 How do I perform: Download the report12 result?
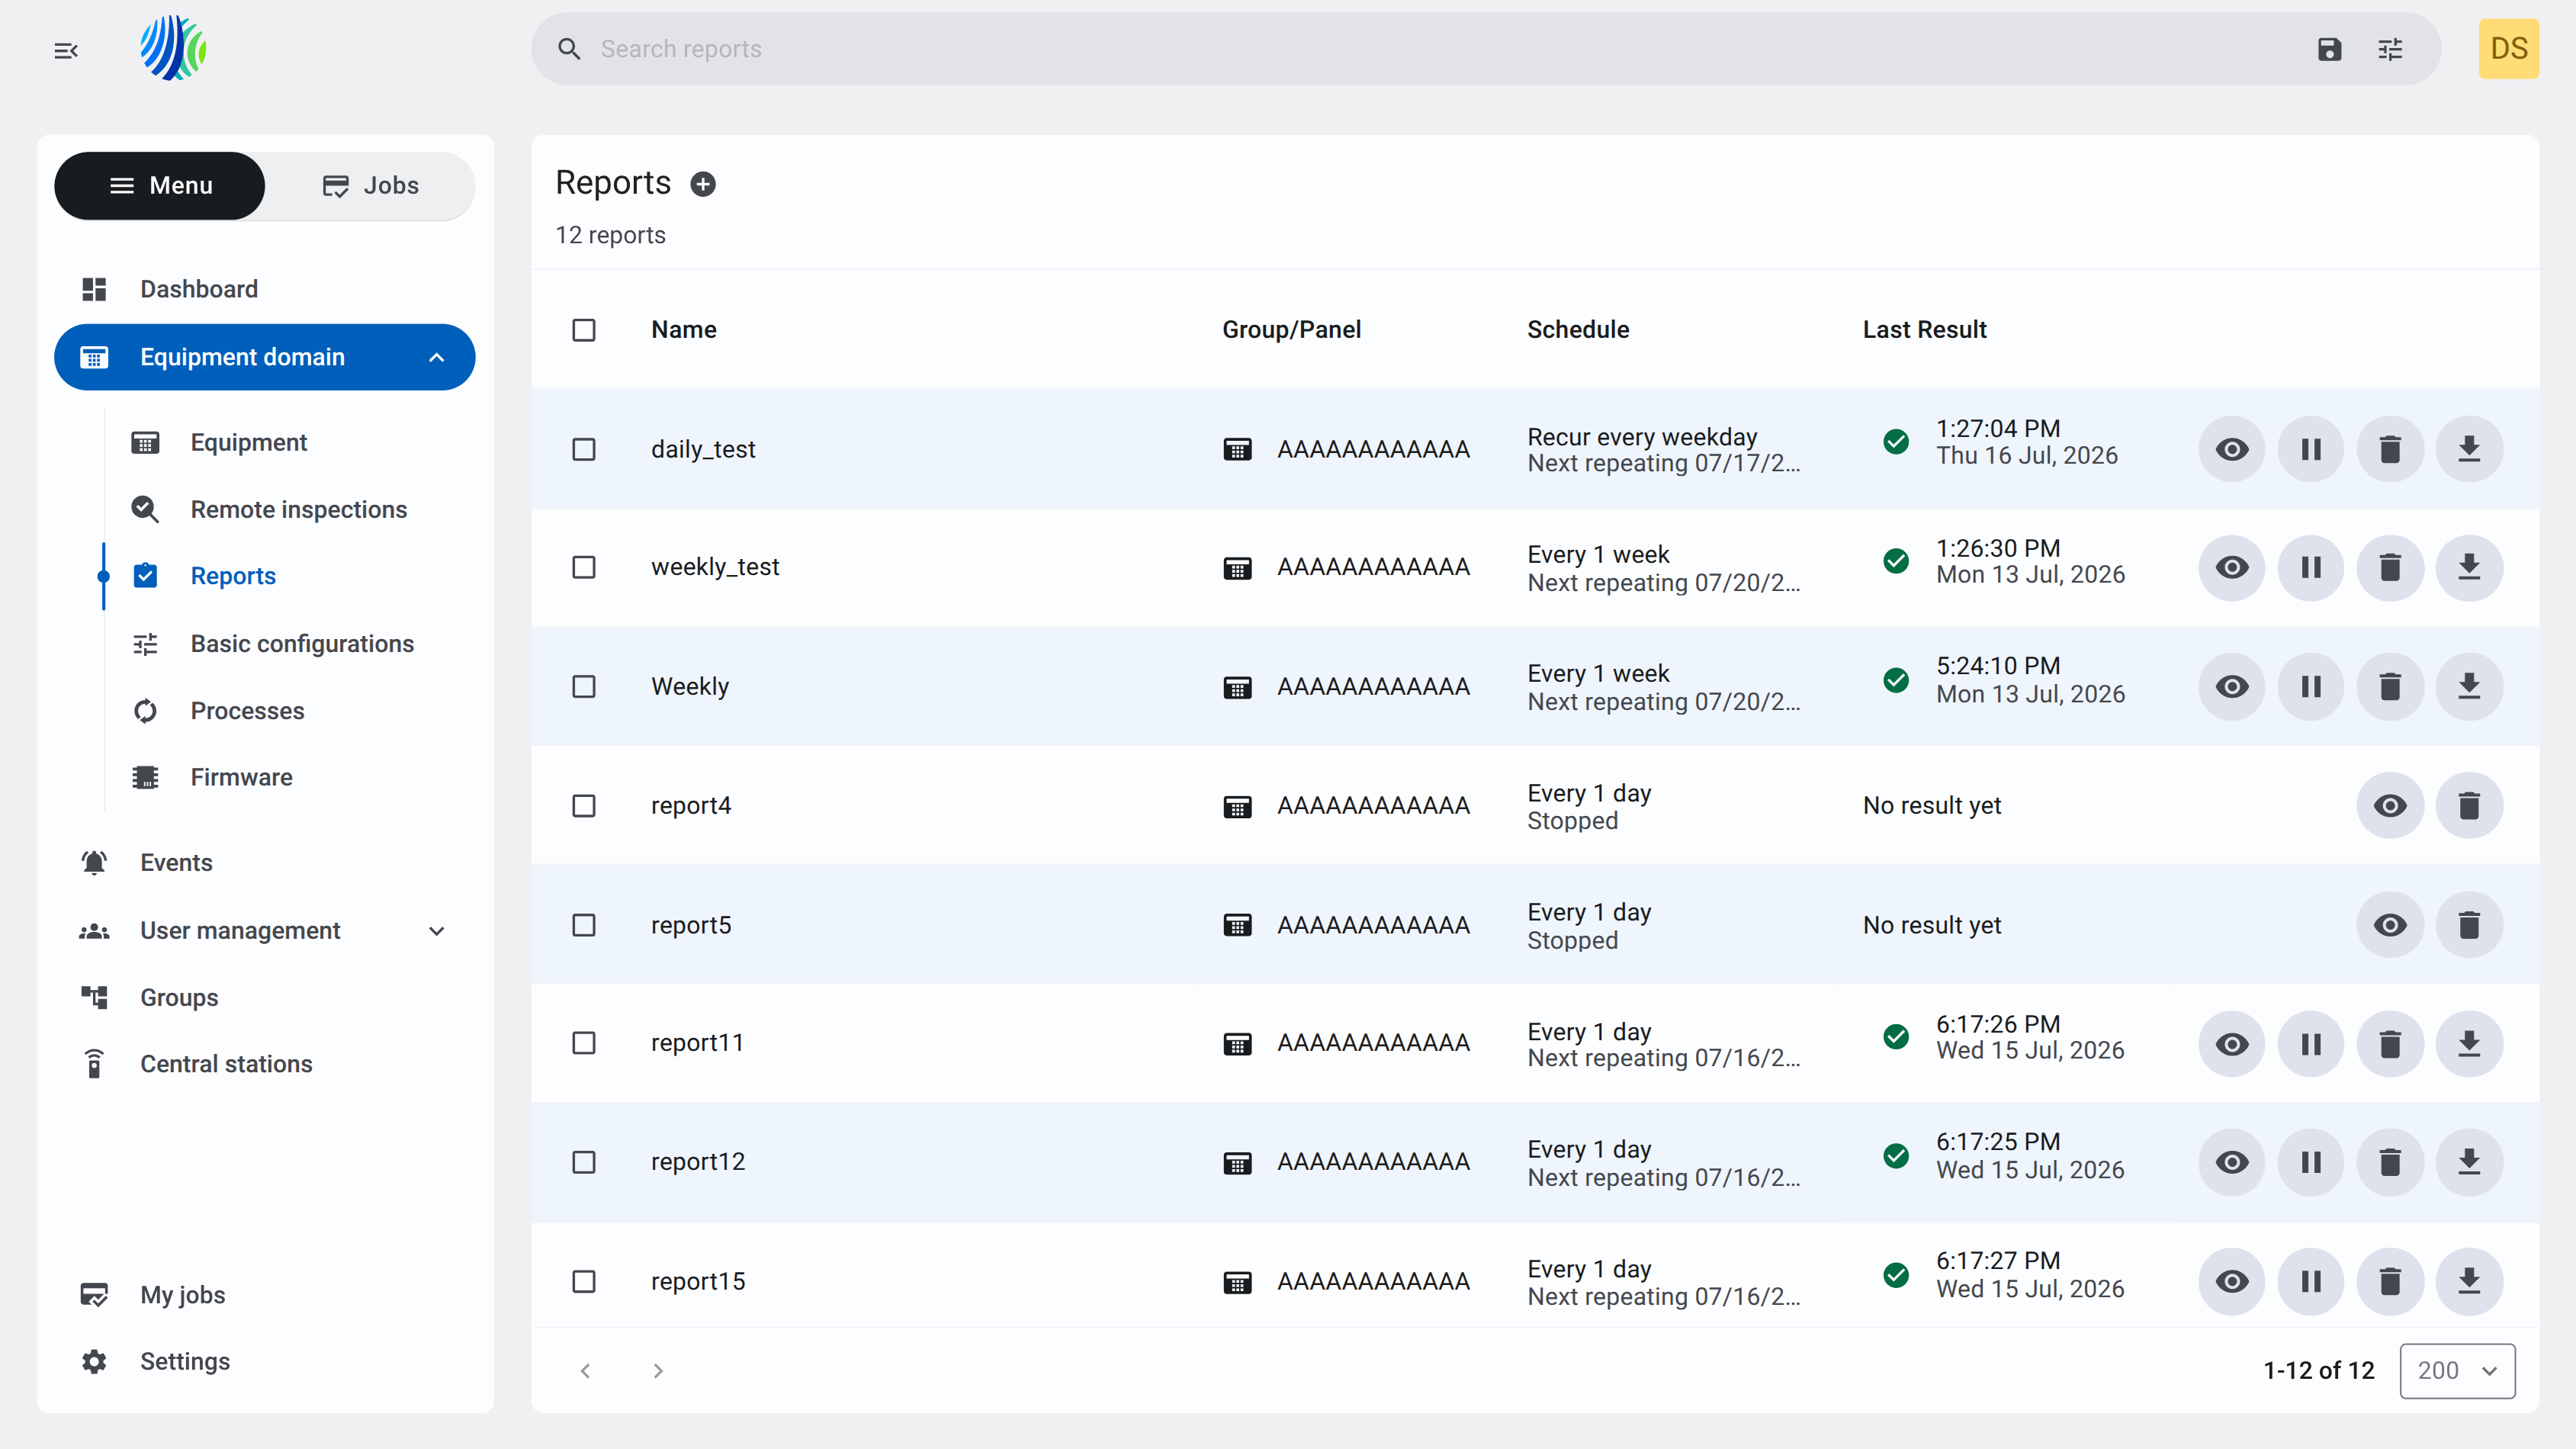(2469, 1162)
